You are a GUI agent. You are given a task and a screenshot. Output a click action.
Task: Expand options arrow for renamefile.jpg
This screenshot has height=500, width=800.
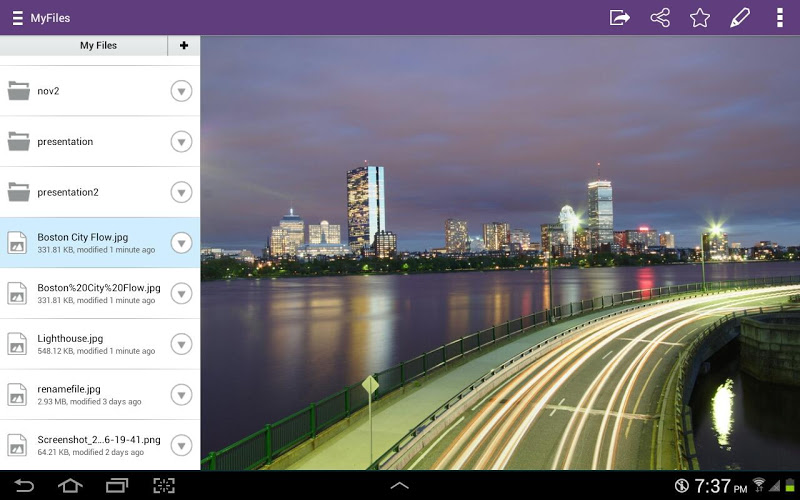coord(181,394)
